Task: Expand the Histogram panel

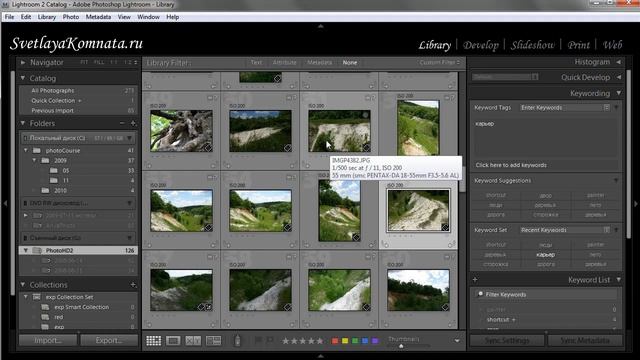Action: click(x=619, y=62)
